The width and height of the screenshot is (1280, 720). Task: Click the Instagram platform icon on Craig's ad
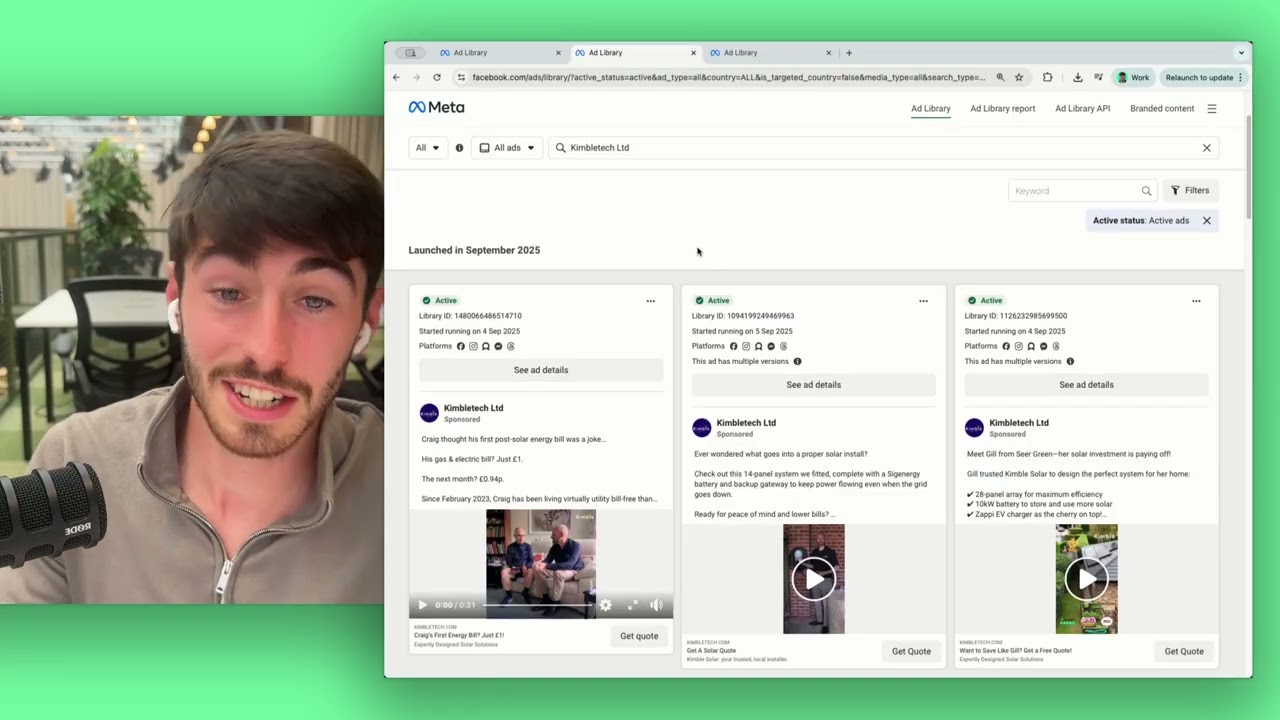click(473, 346)
